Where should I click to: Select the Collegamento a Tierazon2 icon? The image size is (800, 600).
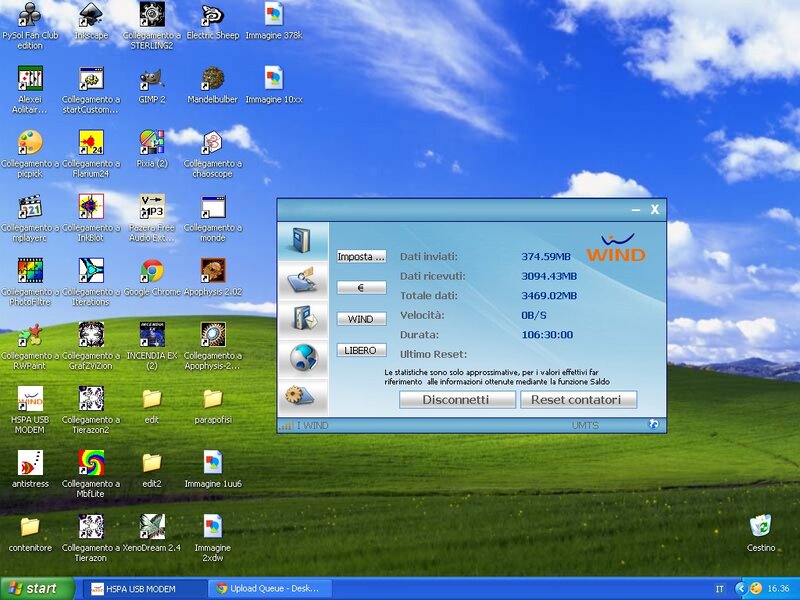click(x=91, y=410)
